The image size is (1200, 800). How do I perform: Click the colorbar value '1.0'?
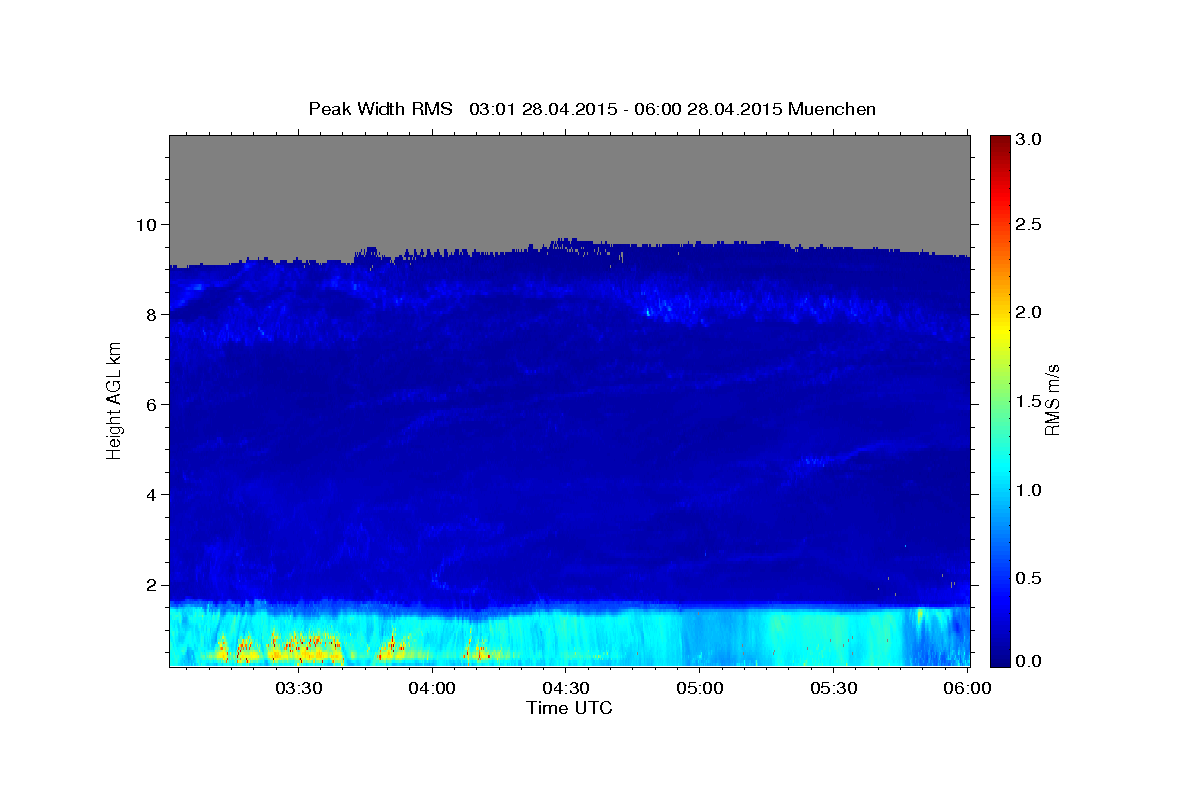pyautogui.click(x=1029, y=490)
